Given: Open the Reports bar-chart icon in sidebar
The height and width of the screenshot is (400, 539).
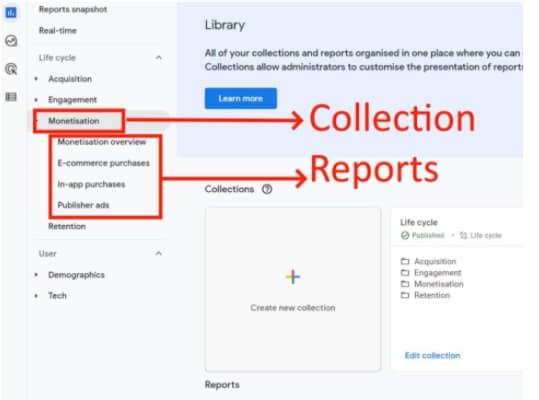Looking at the screenshot, I should tap(11, 13).
